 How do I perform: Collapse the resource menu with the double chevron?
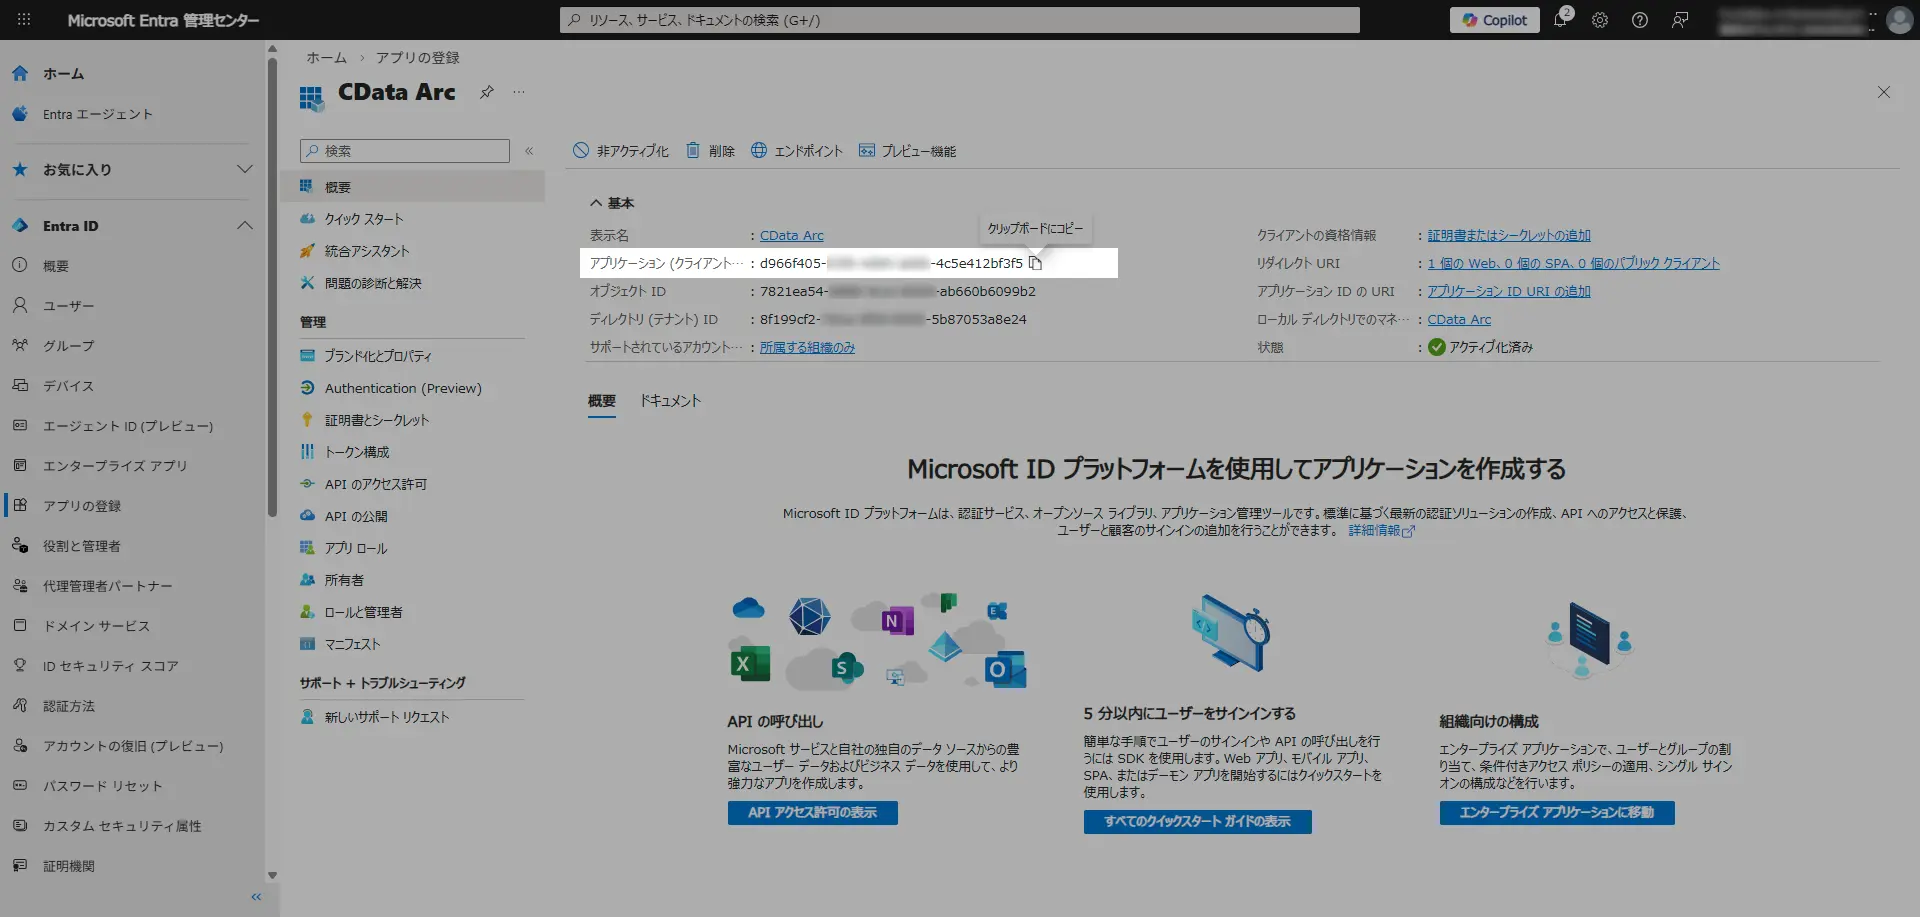pyautogui.click(x=529, y=151)
